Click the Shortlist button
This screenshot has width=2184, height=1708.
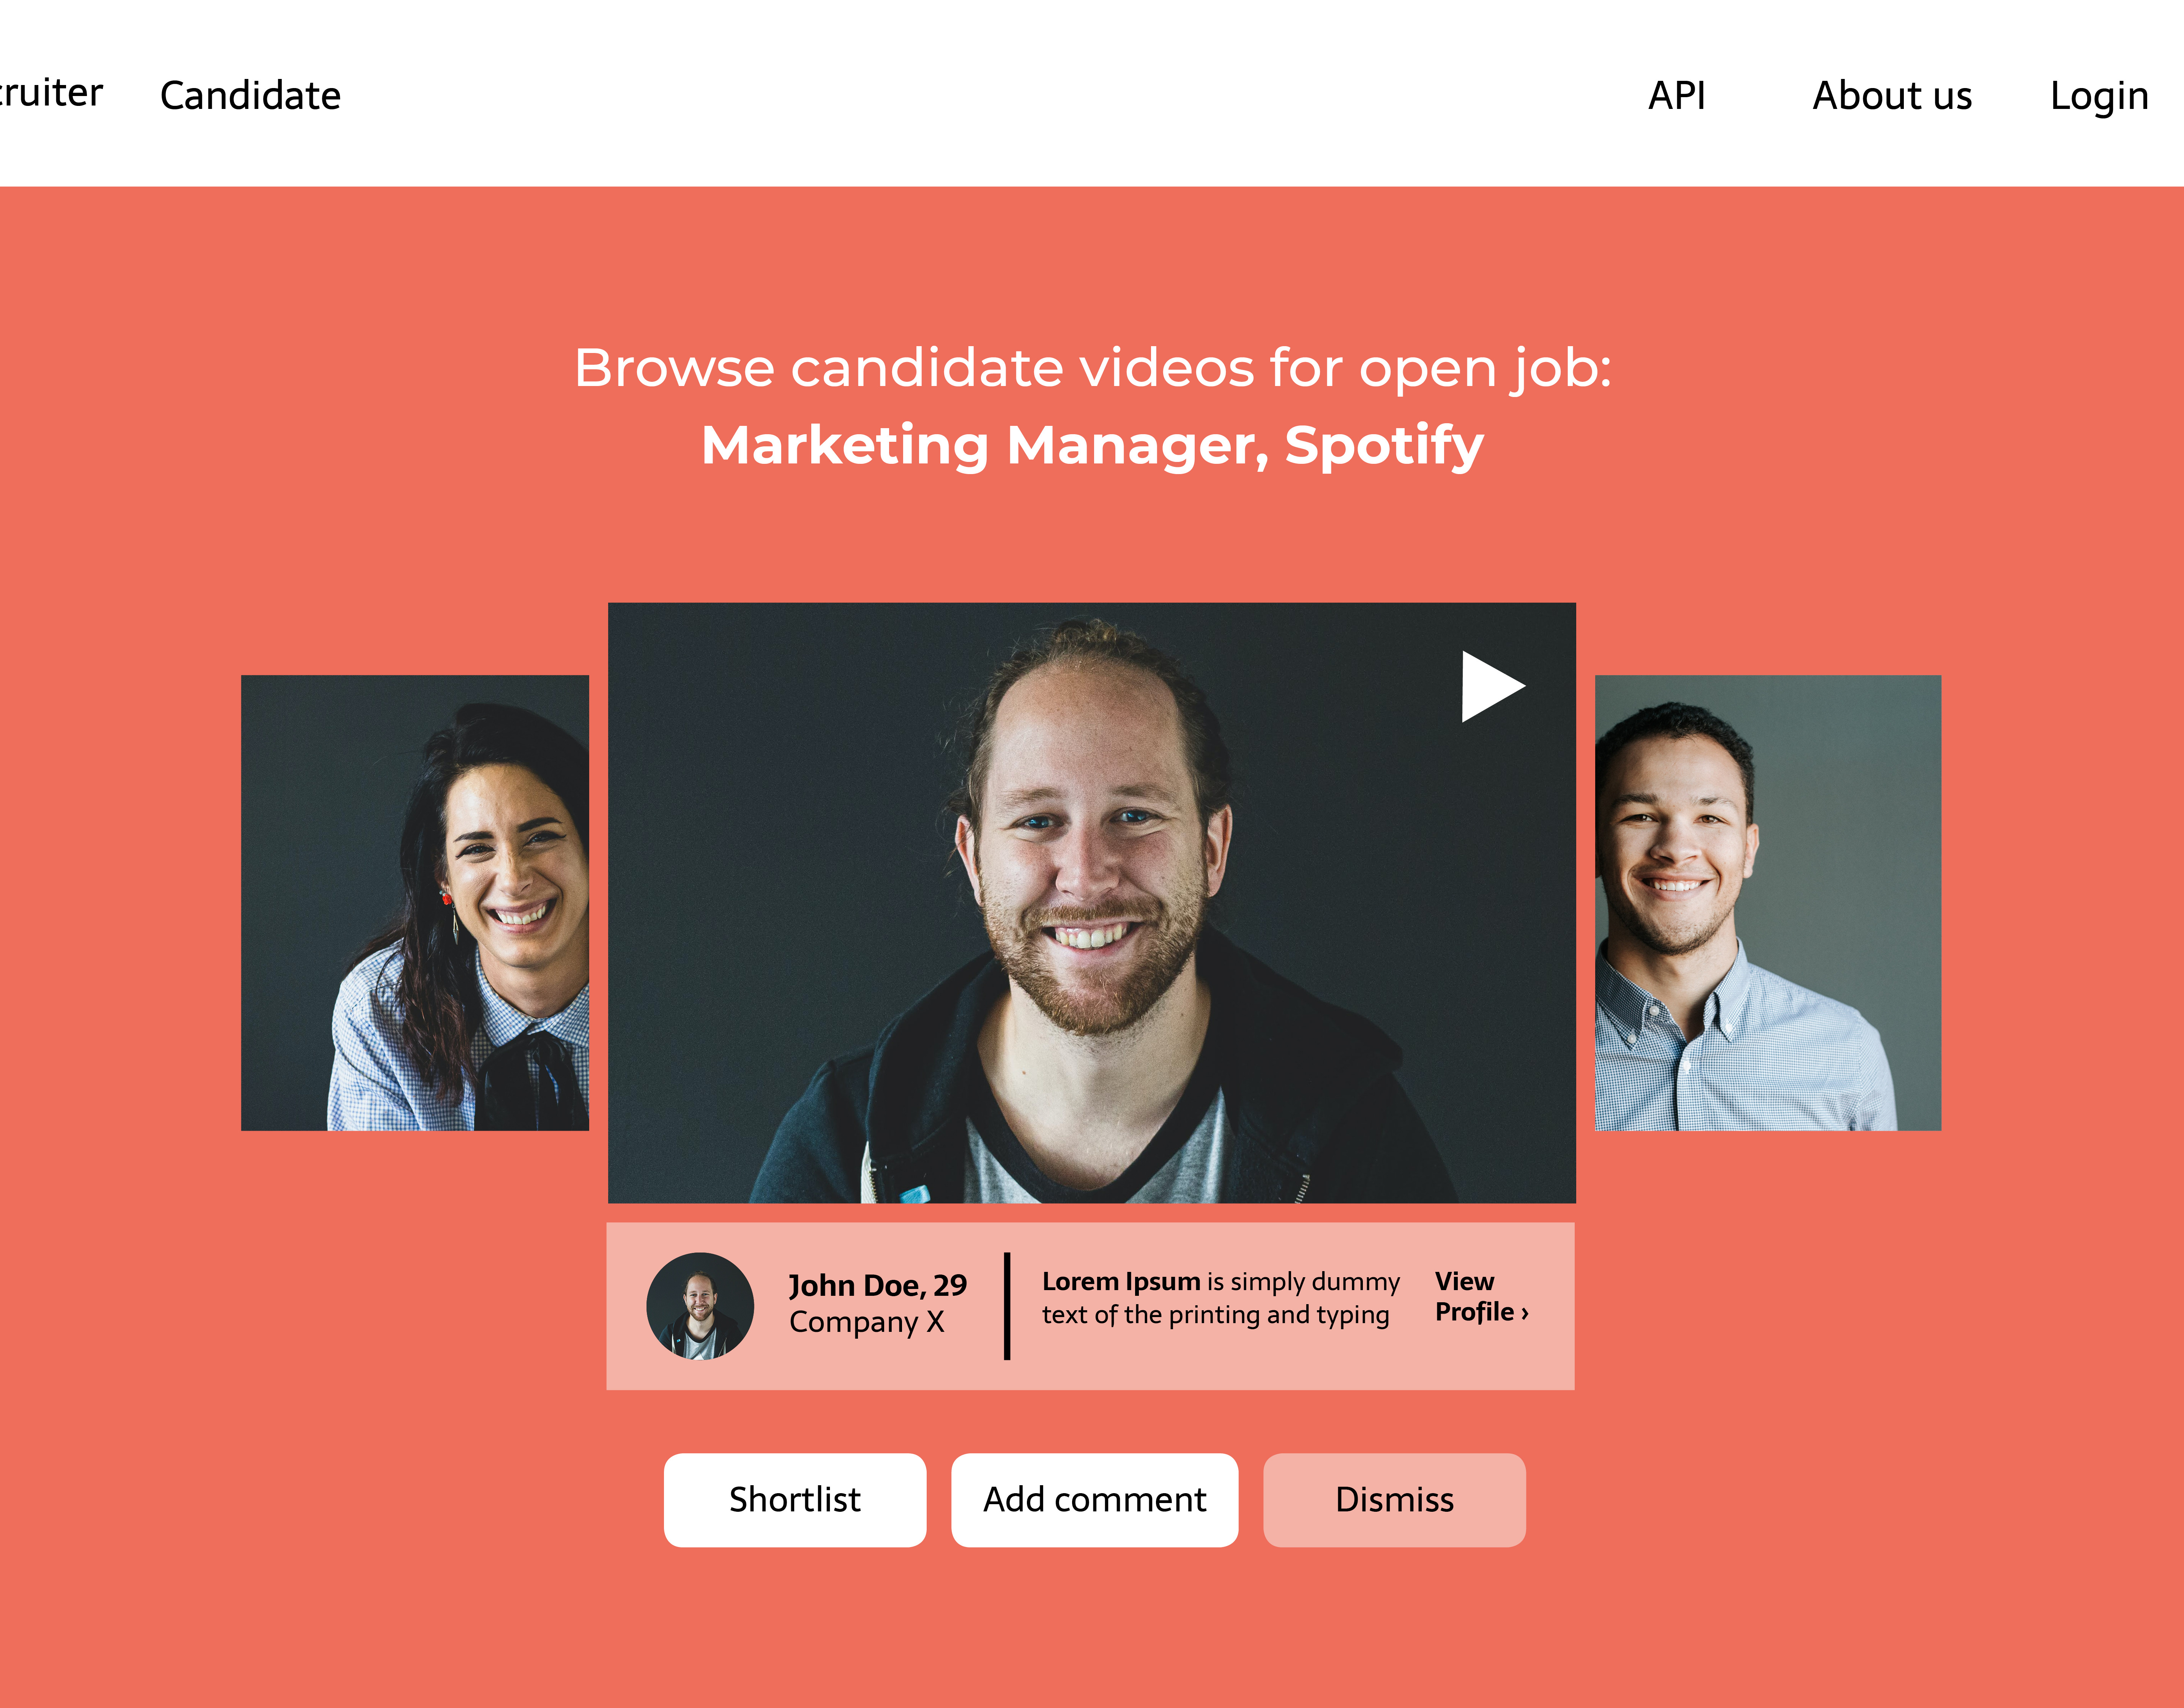(x=795, y=1500)
